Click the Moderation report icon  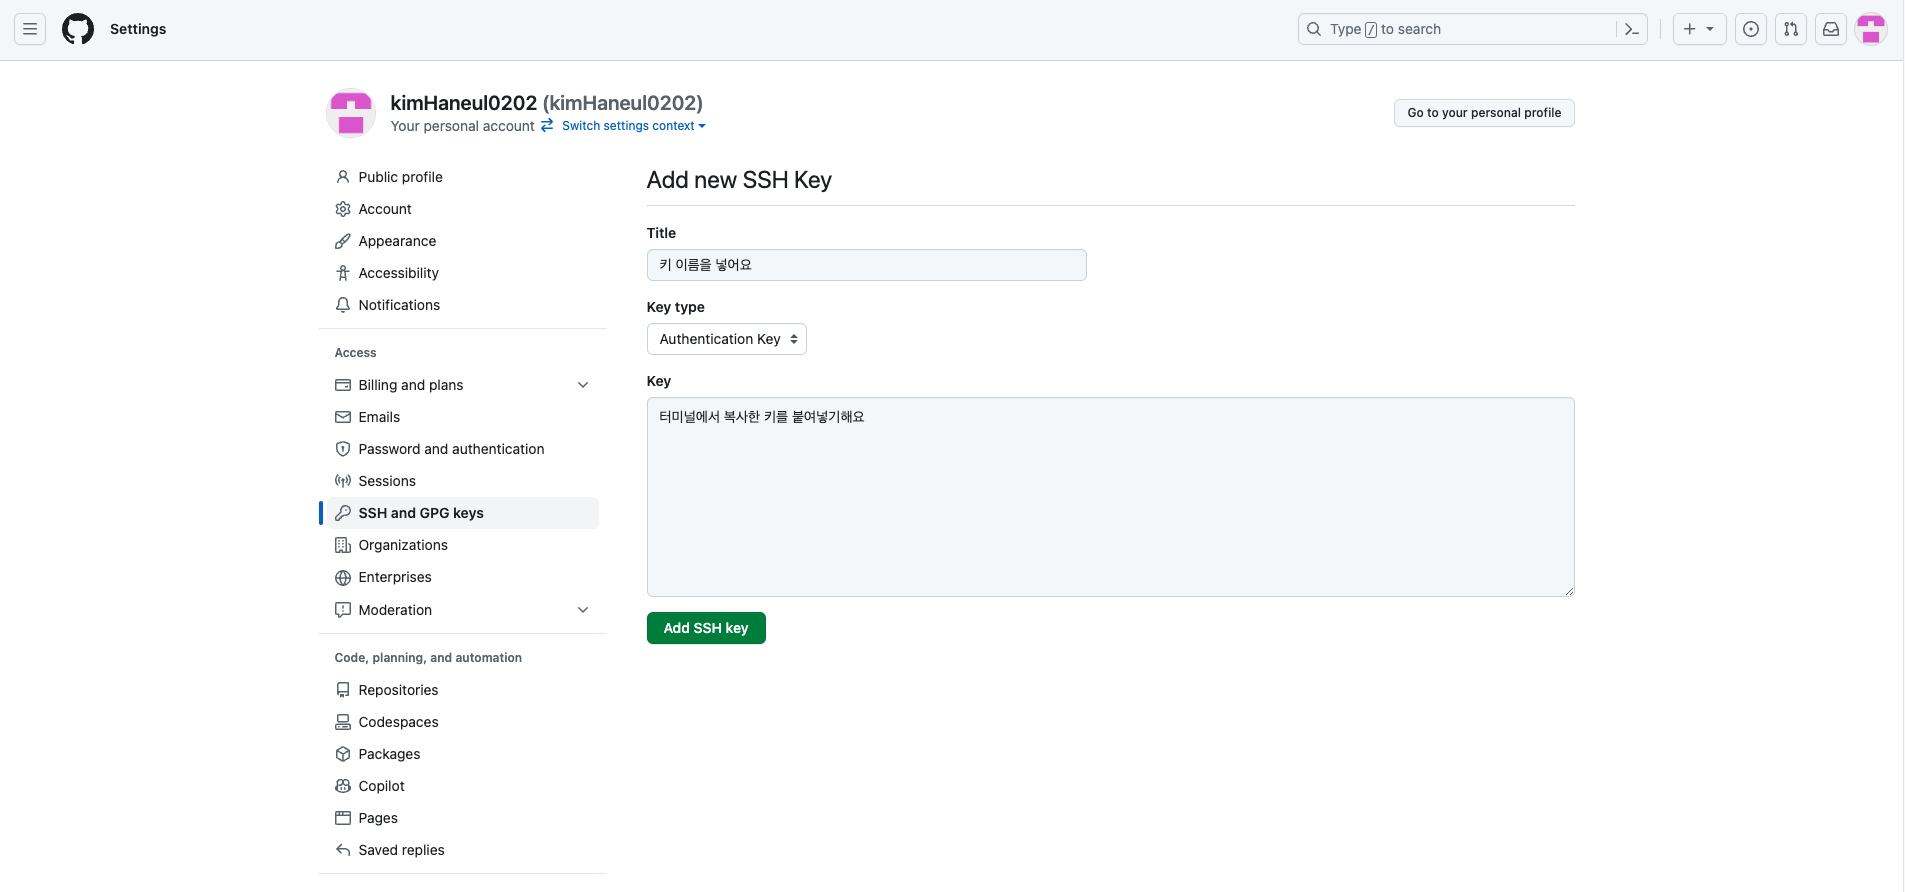click(343, 610)
